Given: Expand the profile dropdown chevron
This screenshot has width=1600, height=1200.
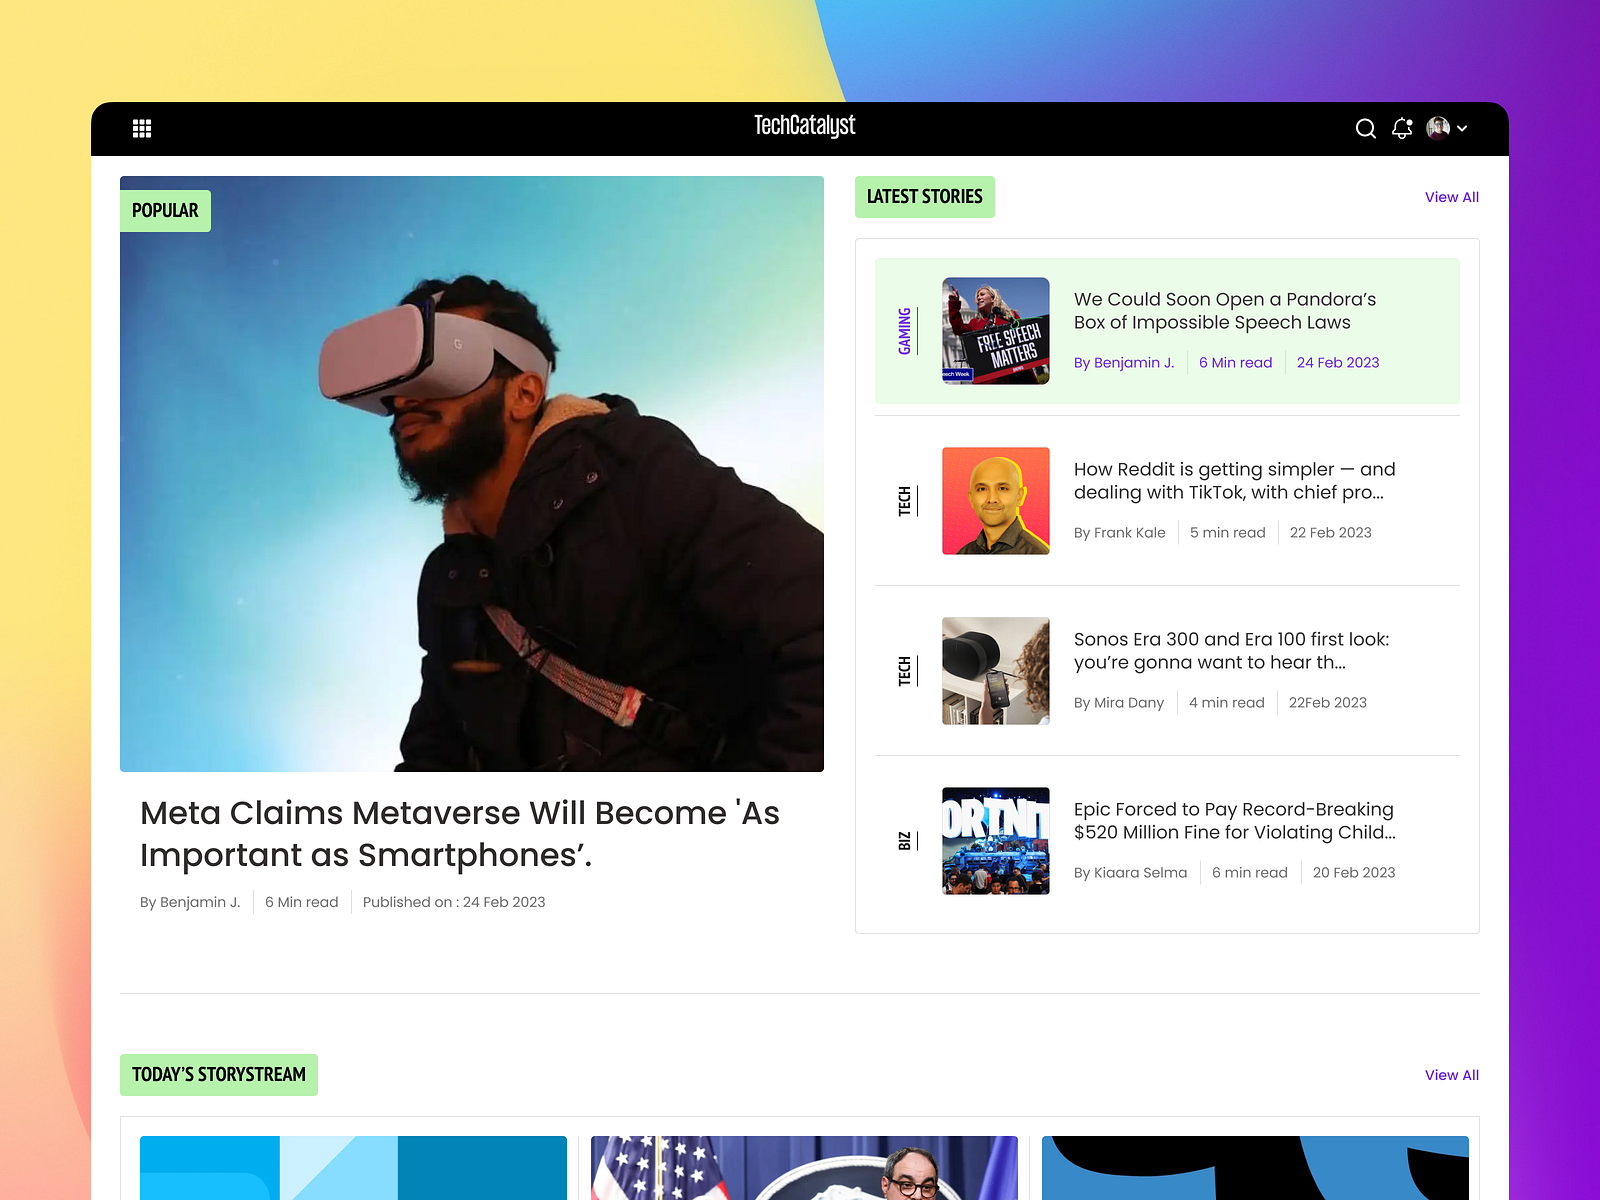Looking at the screenshot, I should 1462,128.
